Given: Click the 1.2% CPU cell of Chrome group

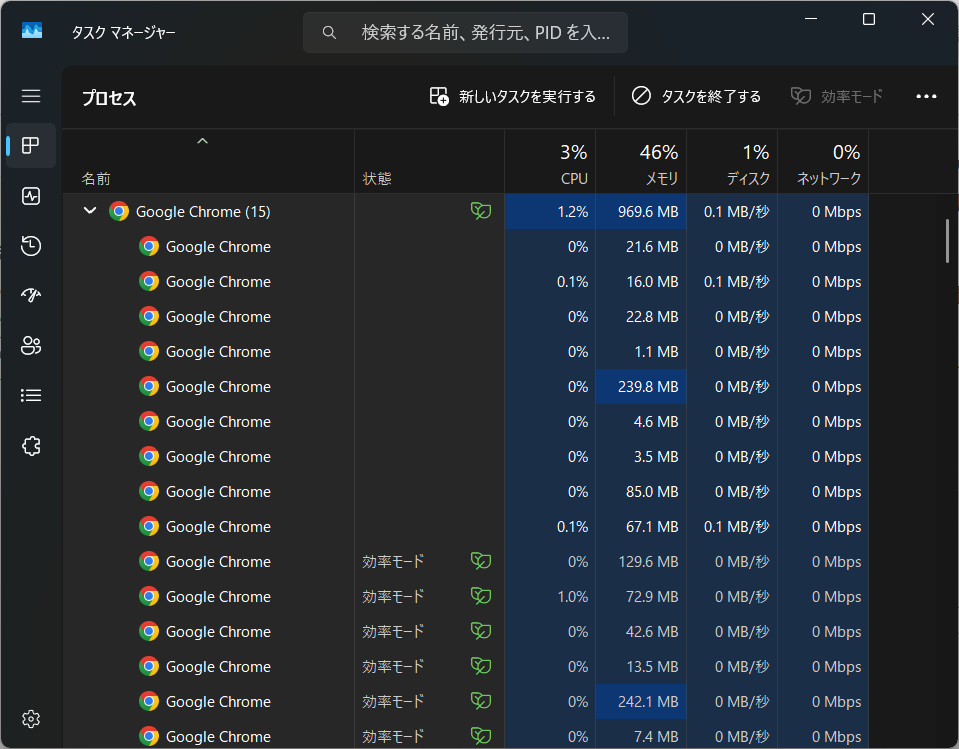Looking at the screenshot, I should (550, 212).
